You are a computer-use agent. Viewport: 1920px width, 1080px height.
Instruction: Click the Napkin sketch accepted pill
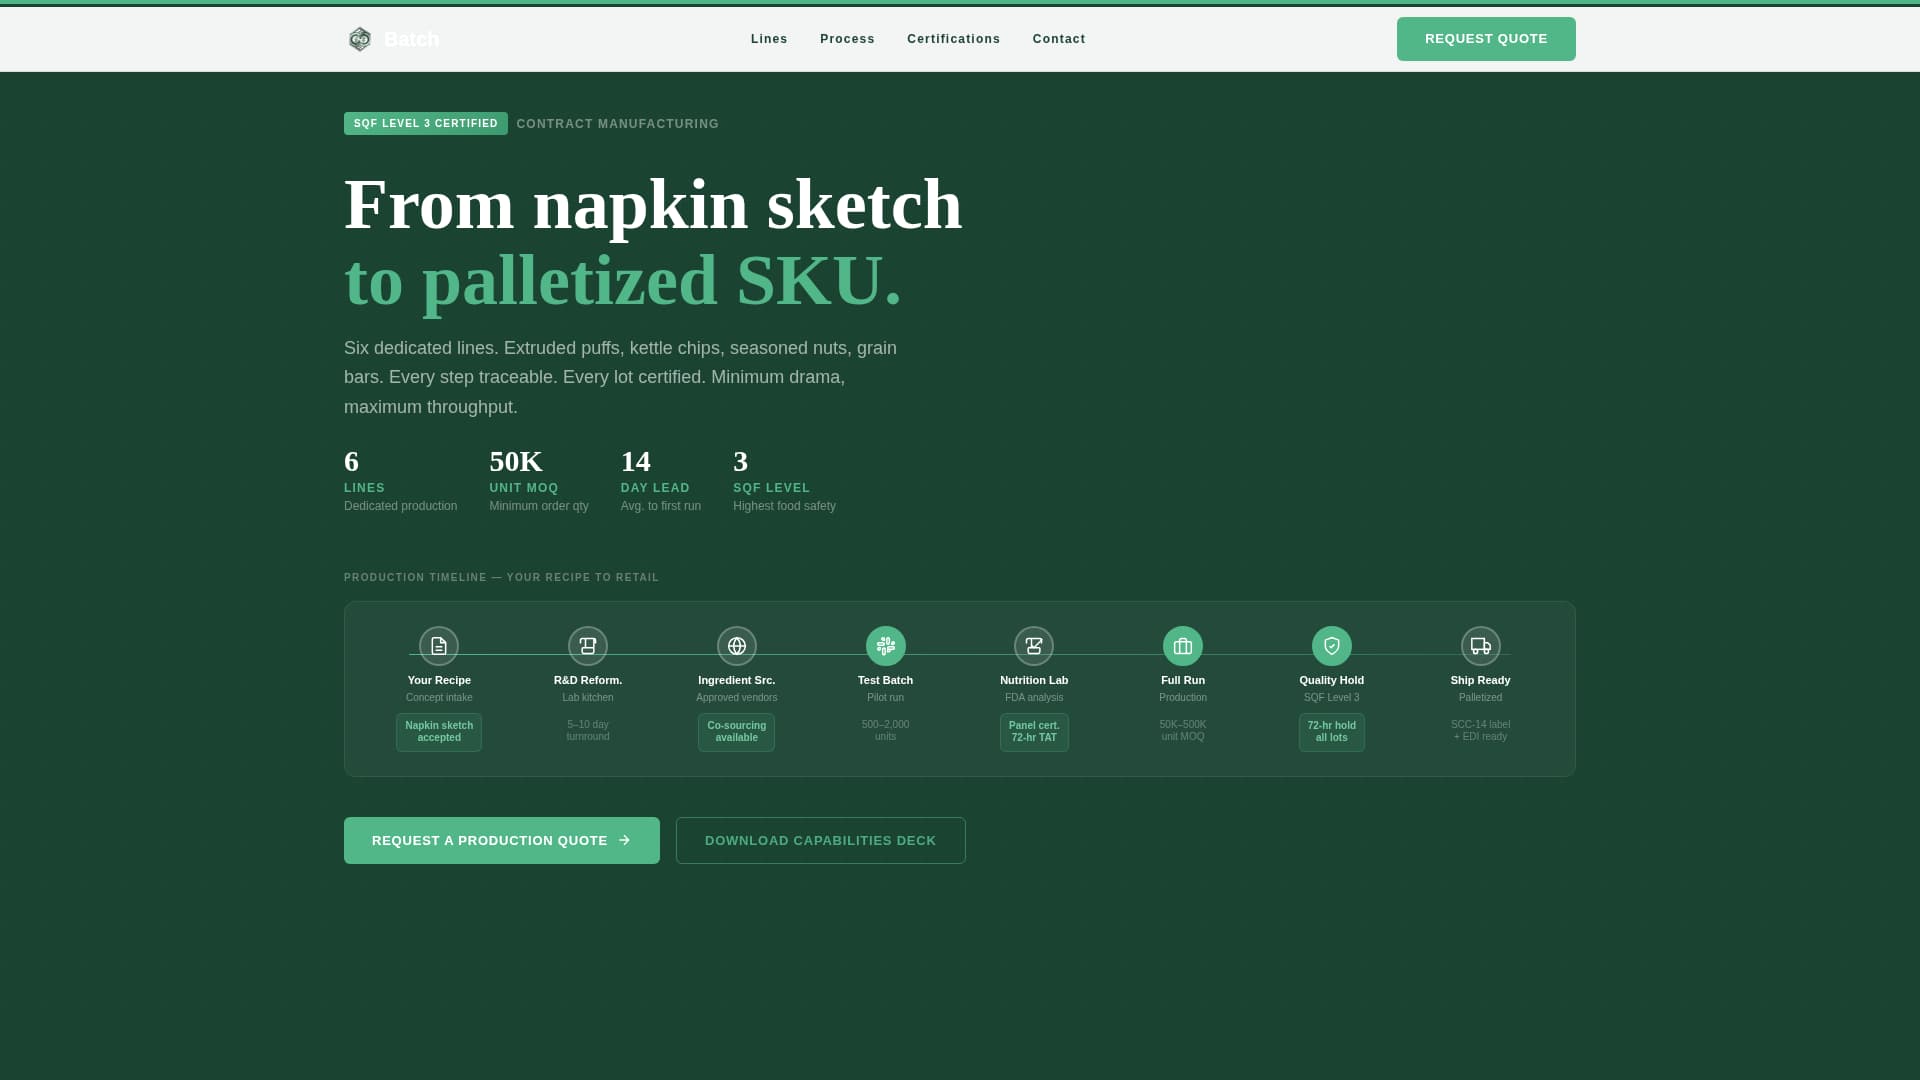pyautogui.click(x=438, y=731)
